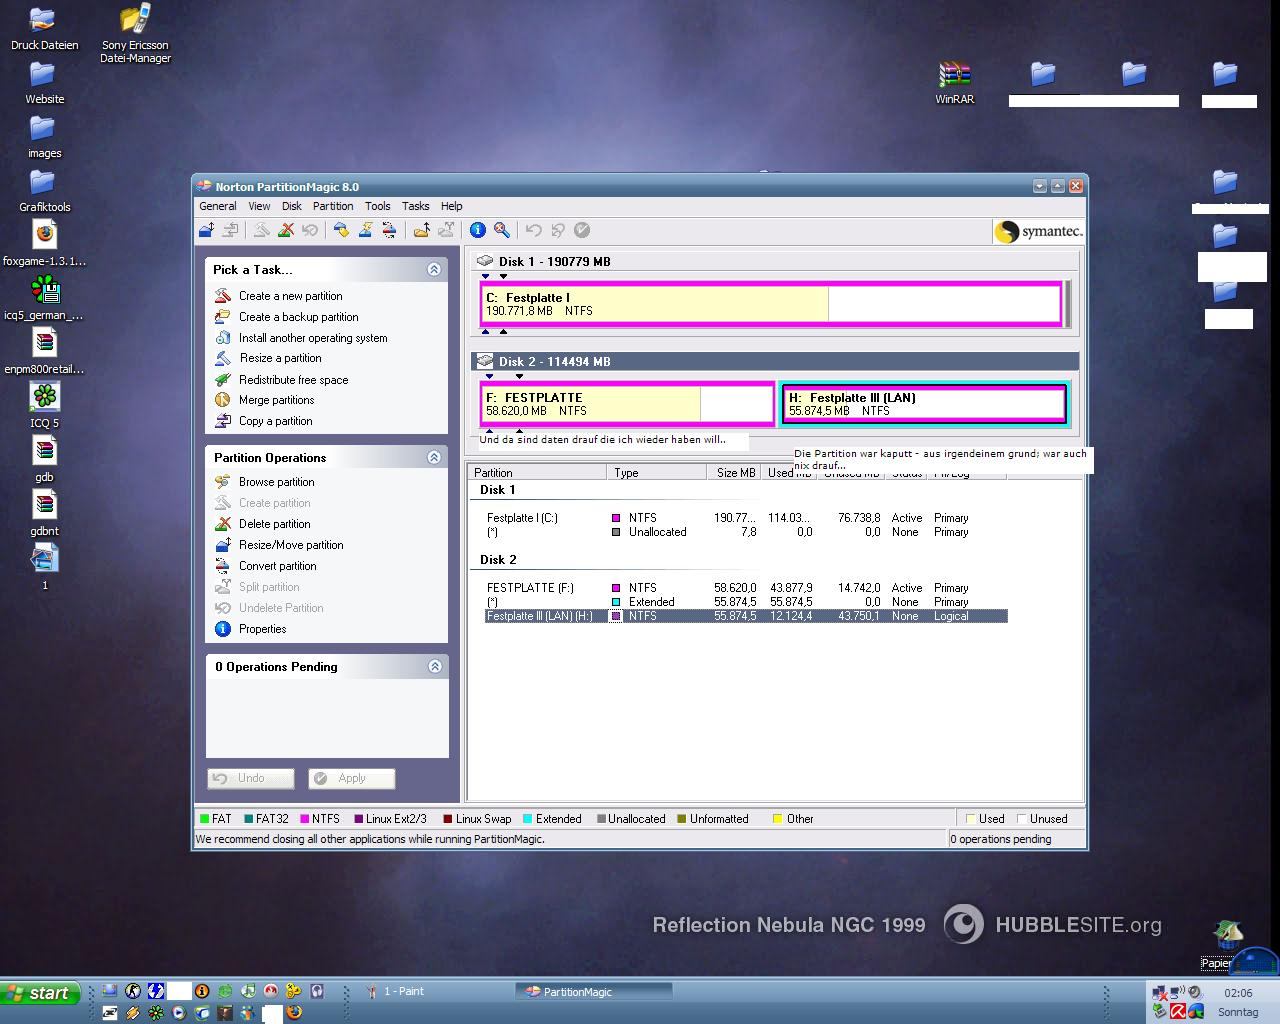Select the ICQ 5 desktop icon
Viewport: 1280px width, 1024px height.
(44, 405)
